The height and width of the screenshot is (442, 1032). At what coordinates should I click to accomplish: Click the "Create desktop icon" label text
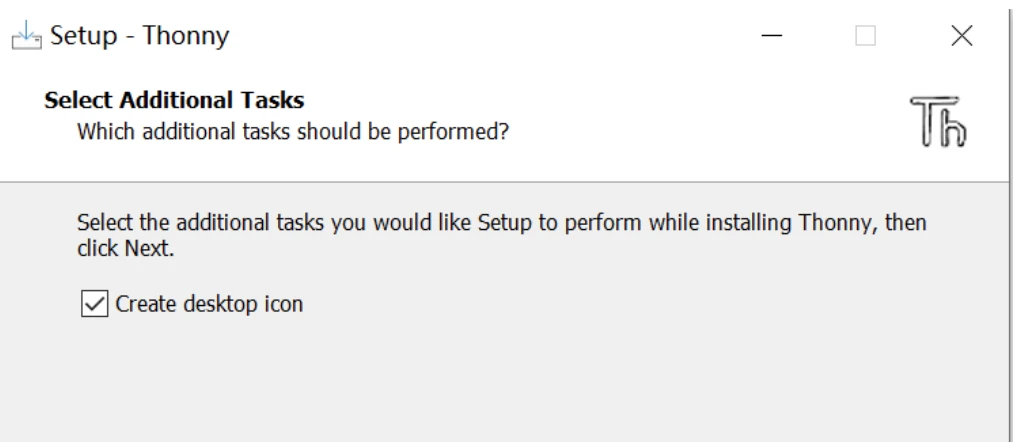tap(209, 304)
